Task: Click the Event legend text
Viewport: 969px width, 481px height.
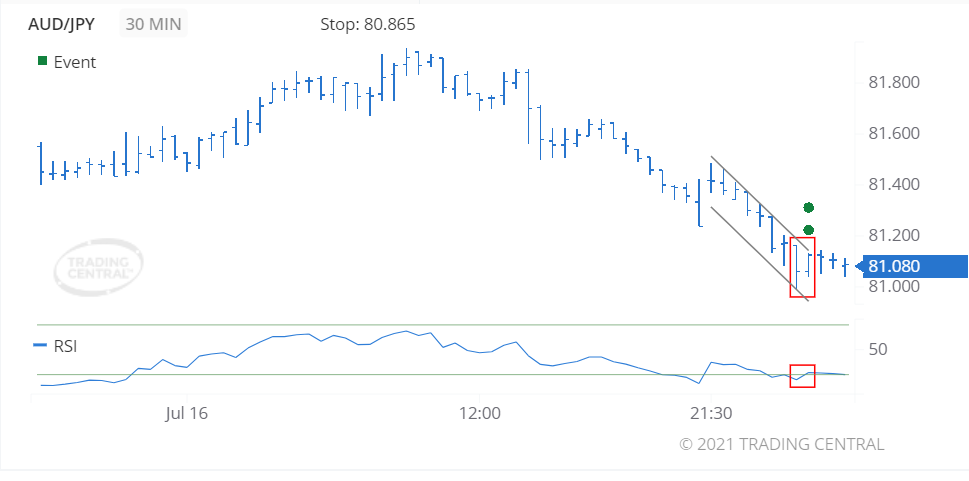Action: point(75,62)
